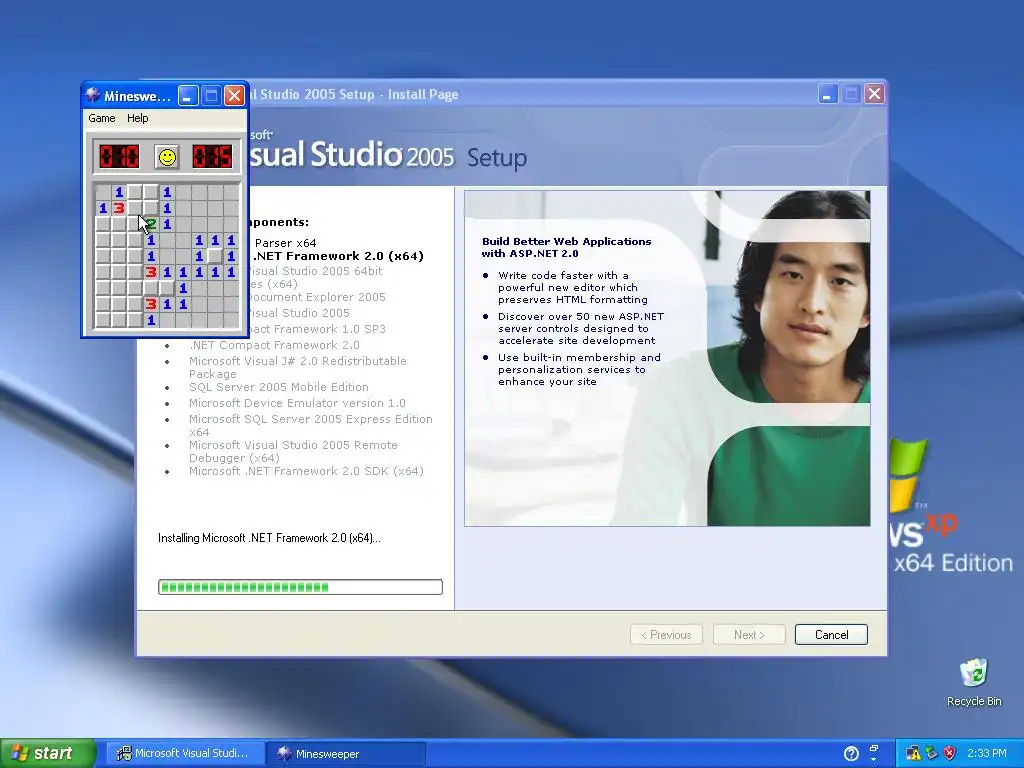
Task: Click 'Microsoft Device Emulator version 1.0' entry
Action: click(x=297, y=403)
